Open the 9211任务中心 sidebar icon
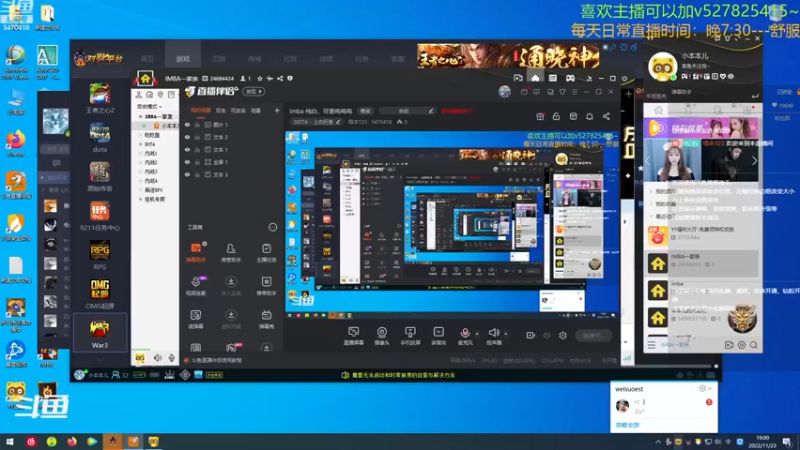The height and width of the screenshot is (450, 800). 99,216
